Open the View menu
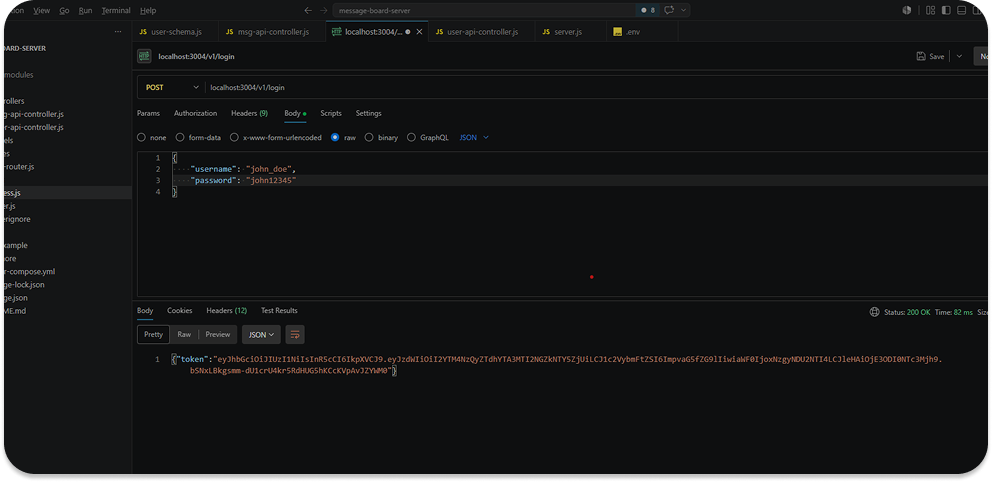 click(x=41, y=11)
